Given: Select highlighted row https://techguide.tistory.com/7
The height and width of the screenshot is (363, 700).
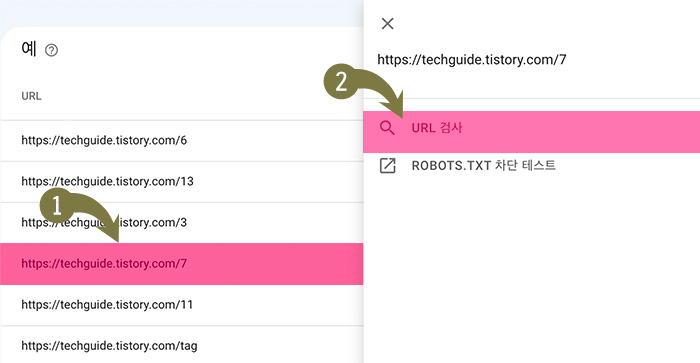Looking at the screenshot, I should (x=182, y=264).
